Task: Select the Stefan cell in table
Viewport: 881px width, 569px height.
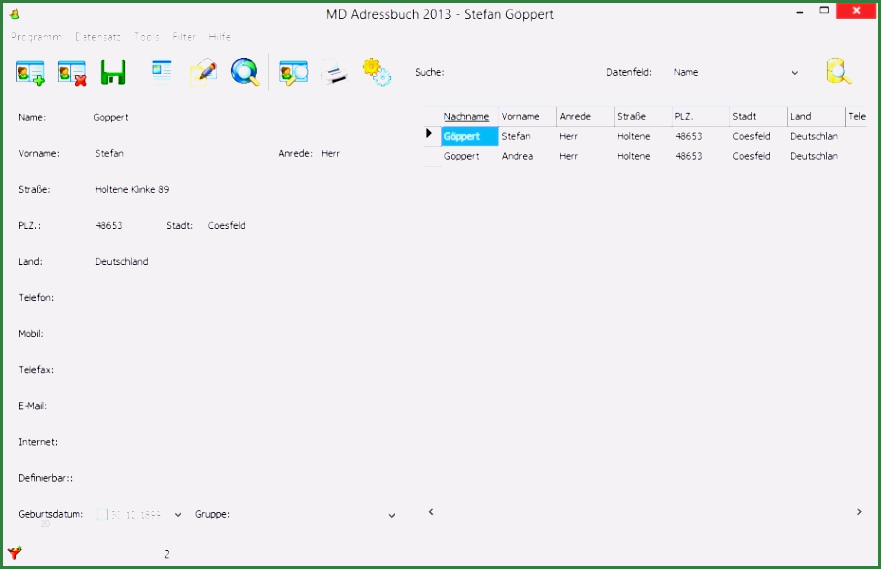Action: (527, 136)
